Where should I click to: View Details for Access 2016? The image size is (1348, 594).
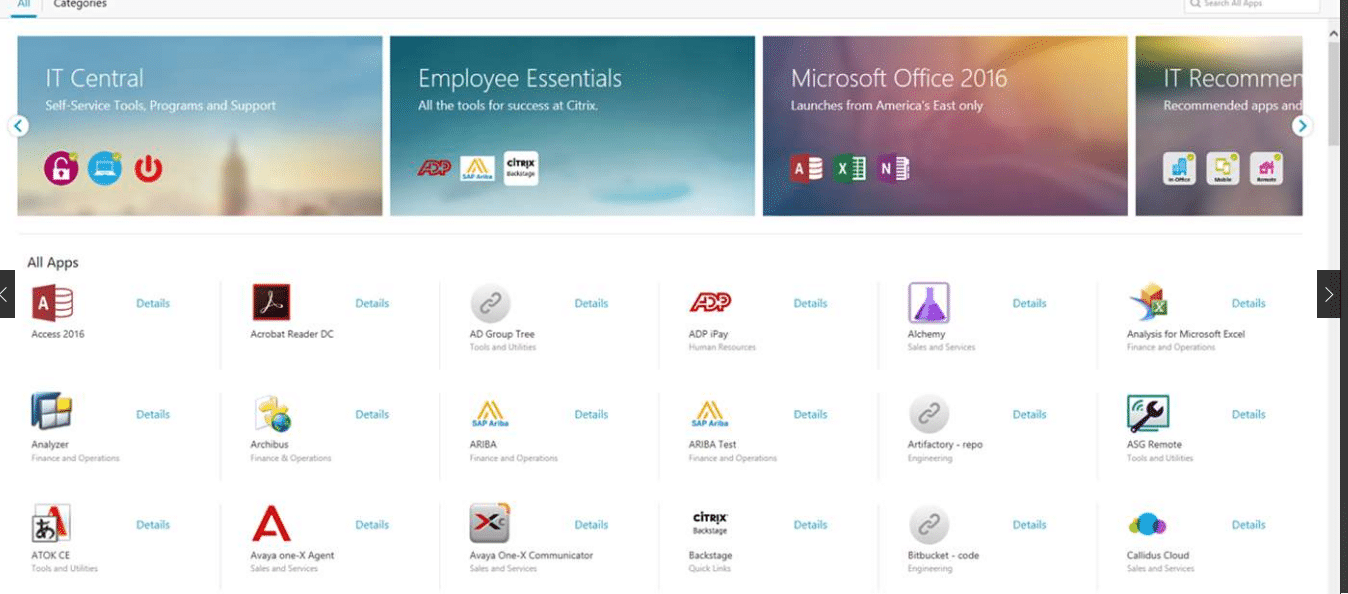pyautogui.click(x=153, y=303)
